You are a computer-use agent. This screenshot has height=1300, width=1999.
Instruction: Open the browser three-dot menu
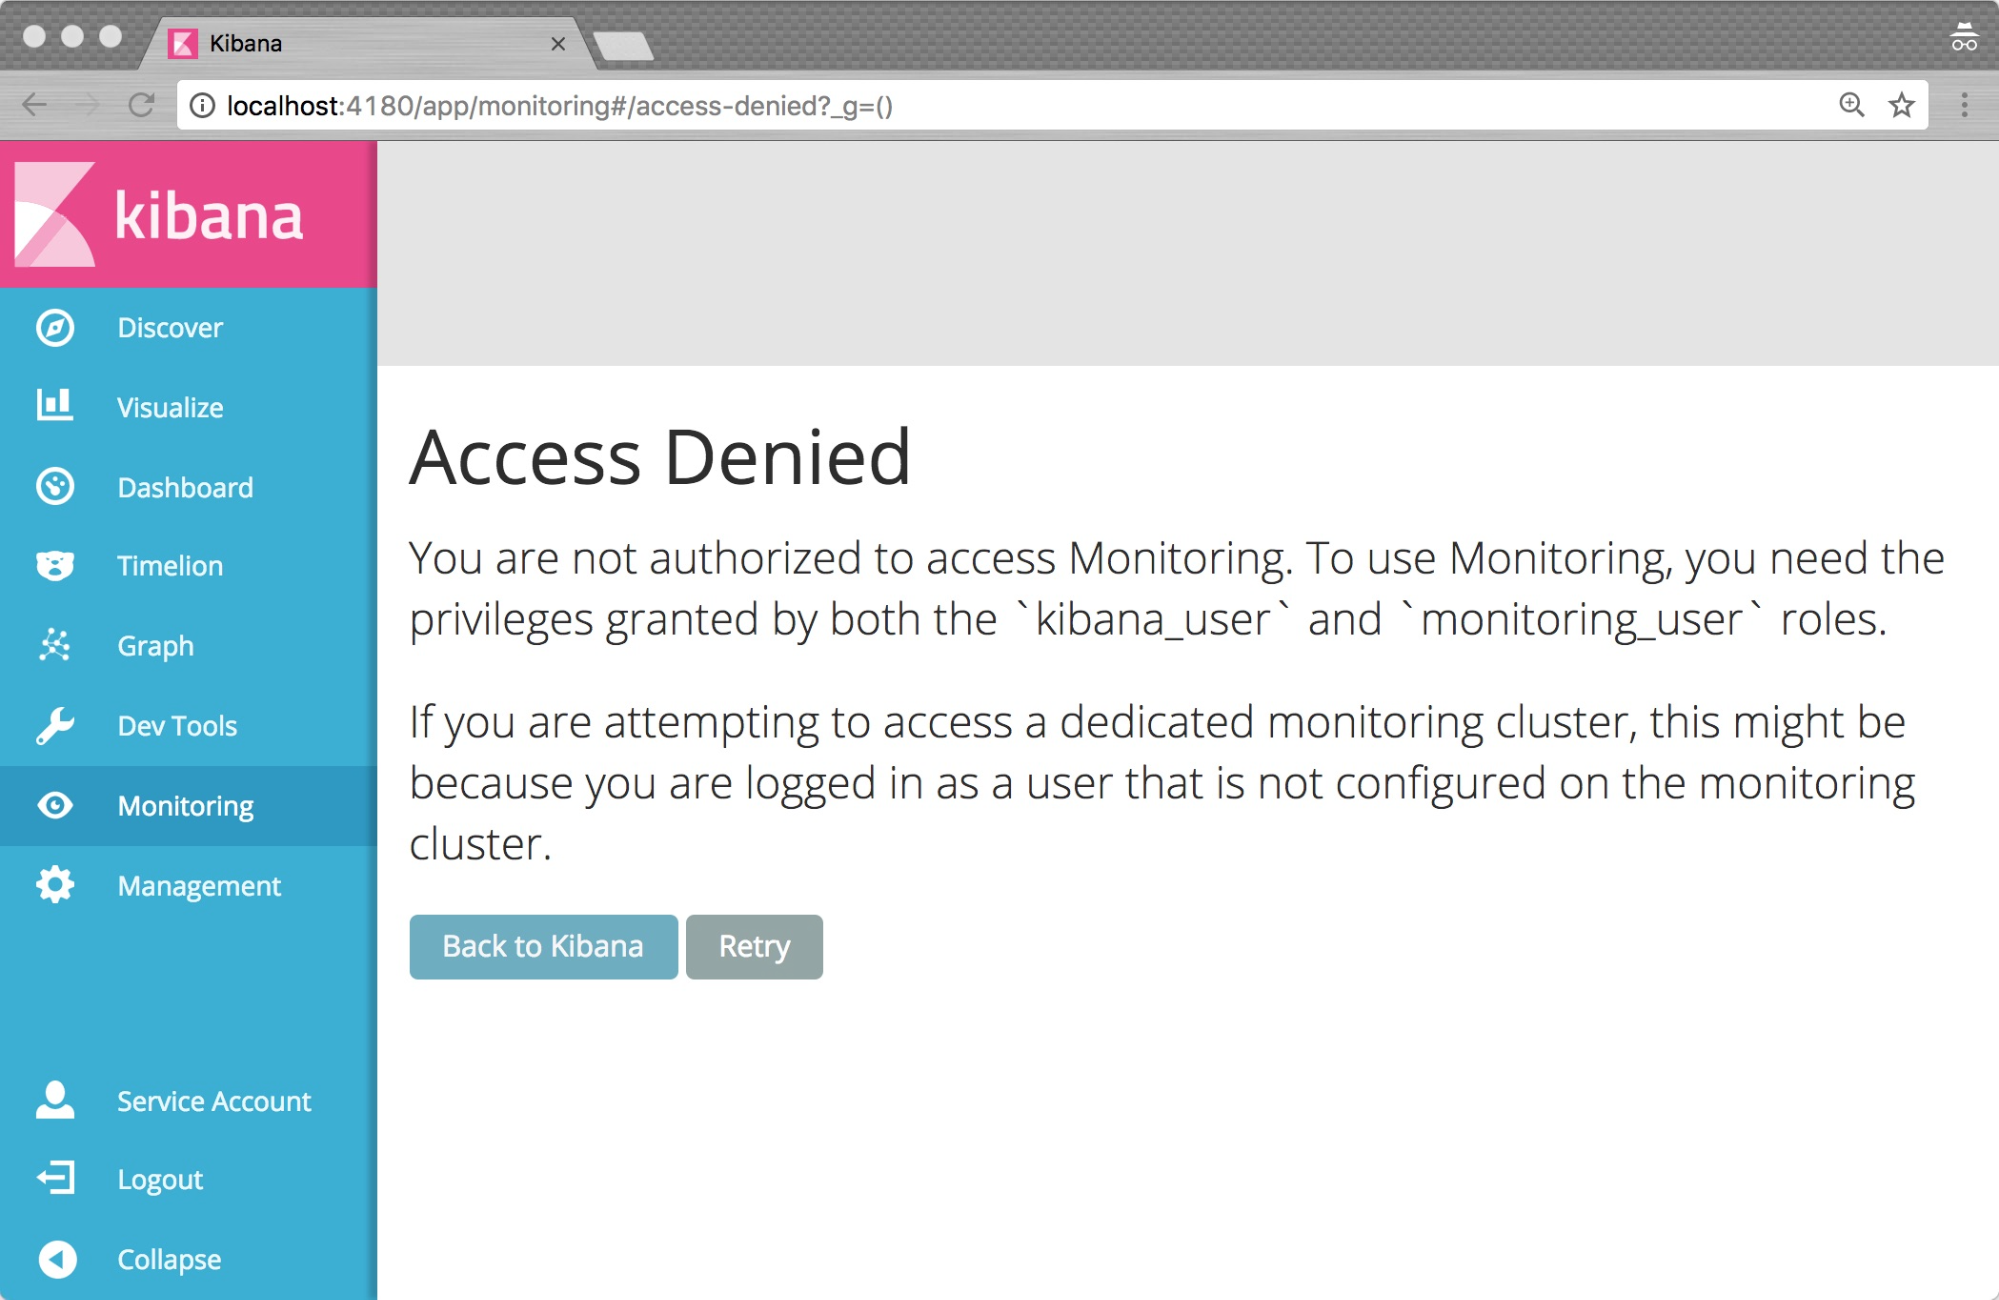point(1964,105)
